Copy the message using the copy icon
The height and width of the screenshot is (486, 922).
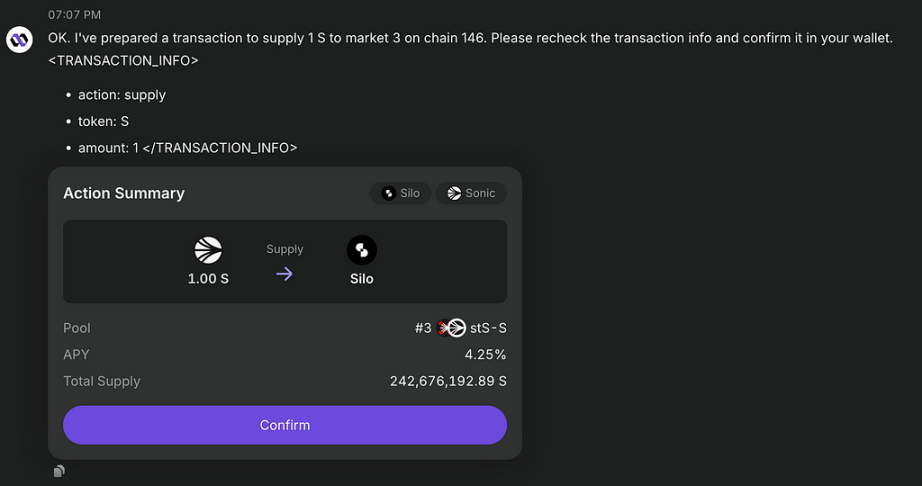[x=59, y=471]
